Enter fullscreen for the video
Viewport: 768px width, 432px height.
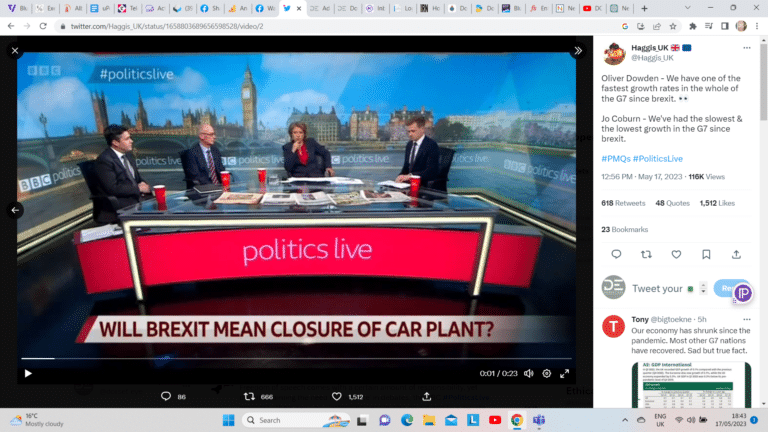[565, 373]
